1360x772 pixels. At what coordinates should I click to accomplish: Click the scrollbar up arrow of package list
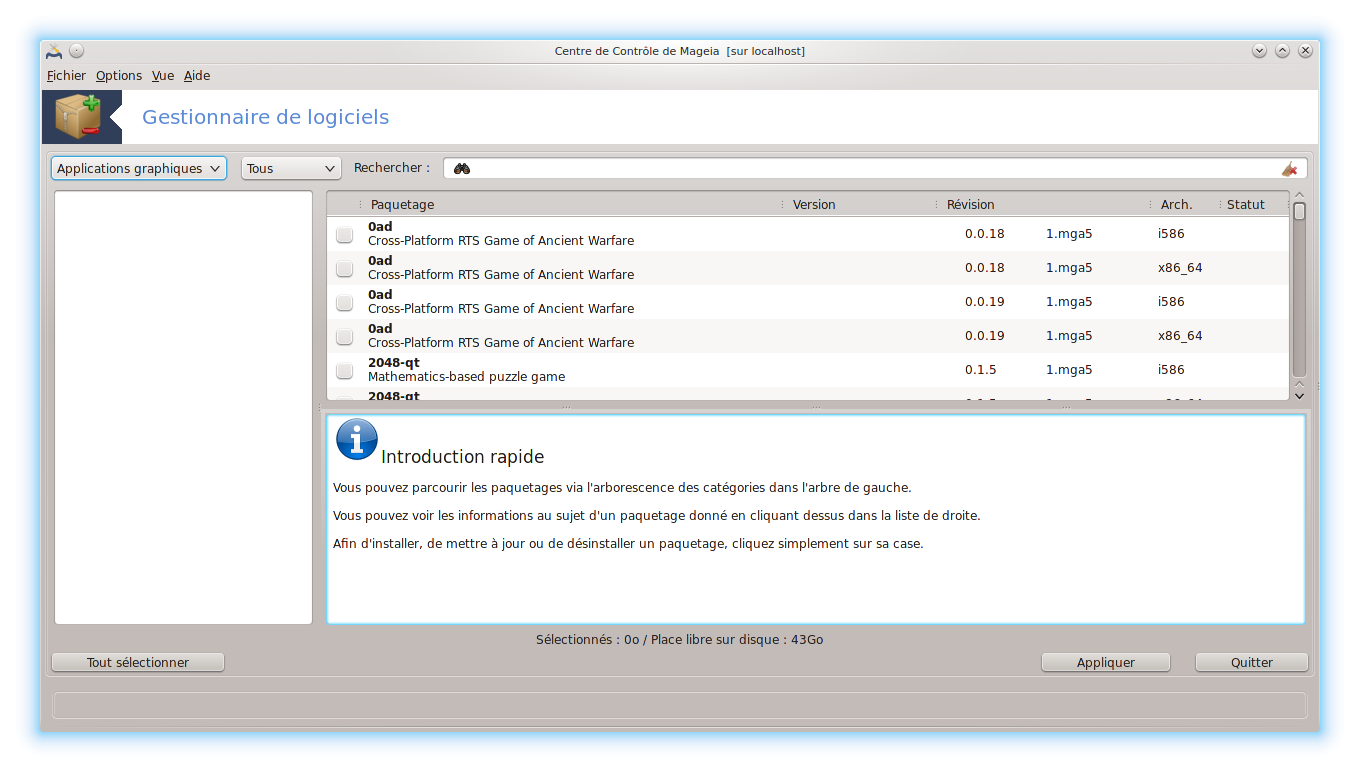coord(1299,196)
